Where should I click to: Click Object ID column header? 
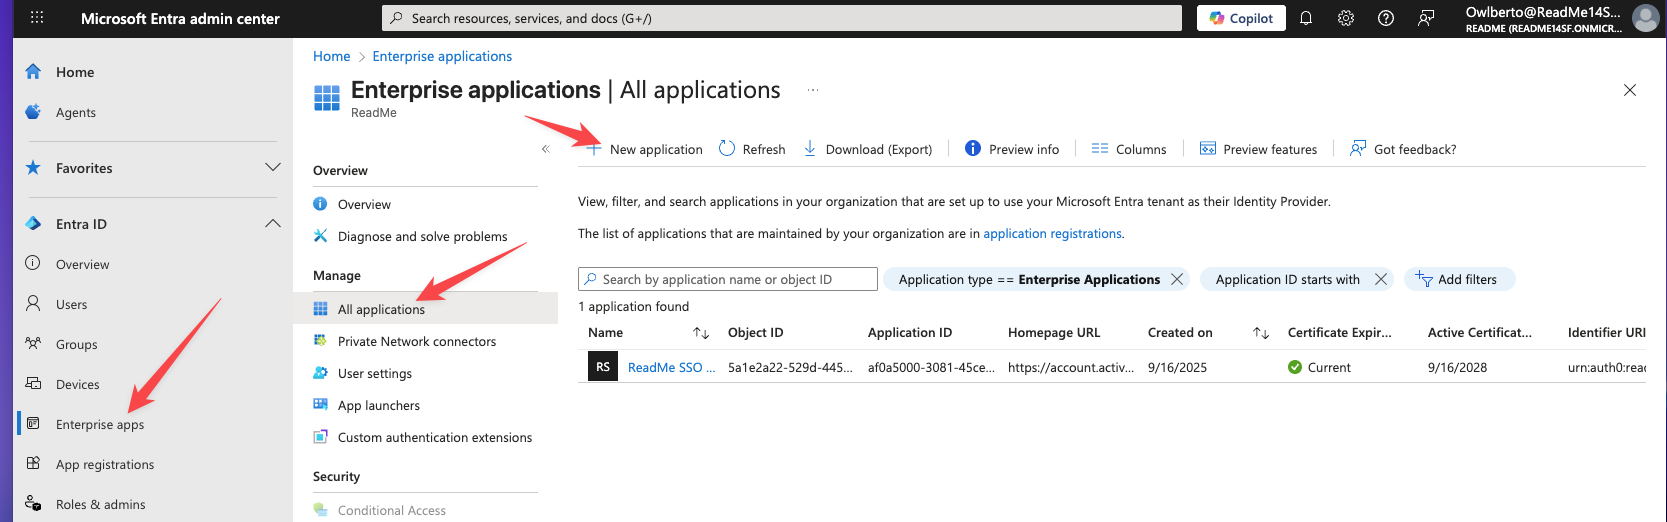coord(756,333)
